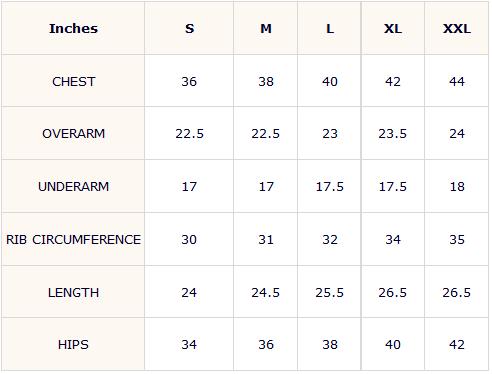Select the XL size column header
This screenshot has height=374, width=492.
(393, 29)
